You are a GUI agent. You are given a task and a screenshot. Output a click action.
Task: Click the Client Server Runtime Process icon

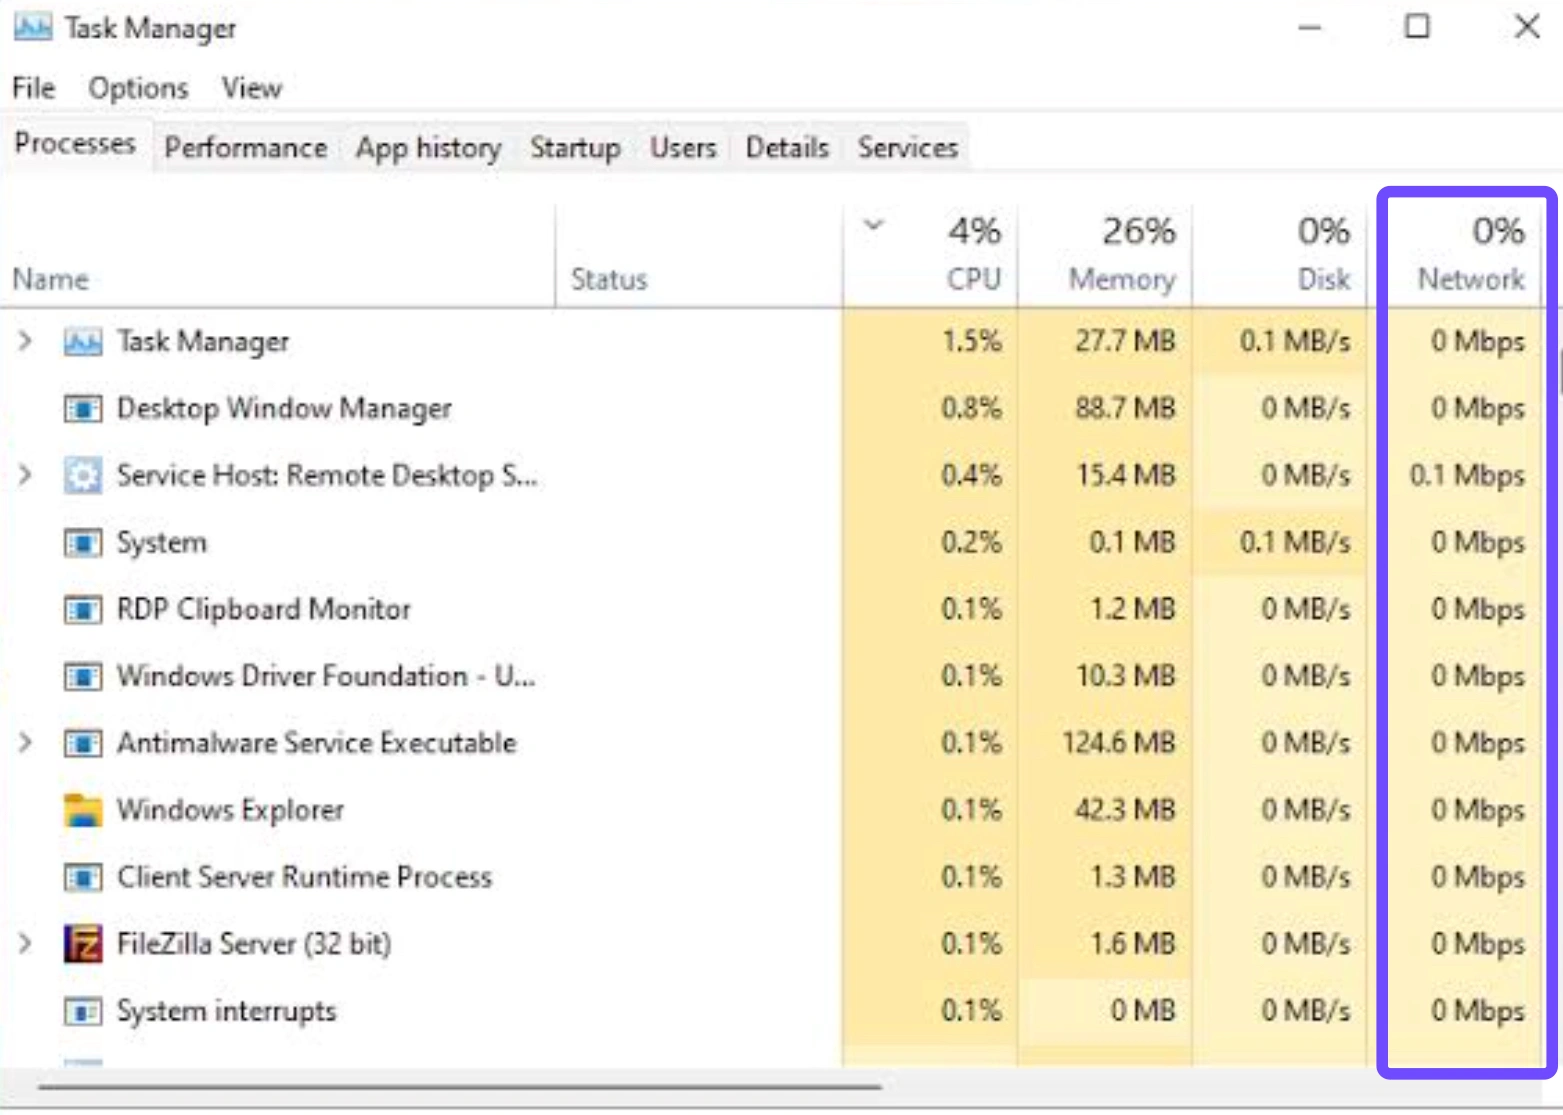point(82,878)
